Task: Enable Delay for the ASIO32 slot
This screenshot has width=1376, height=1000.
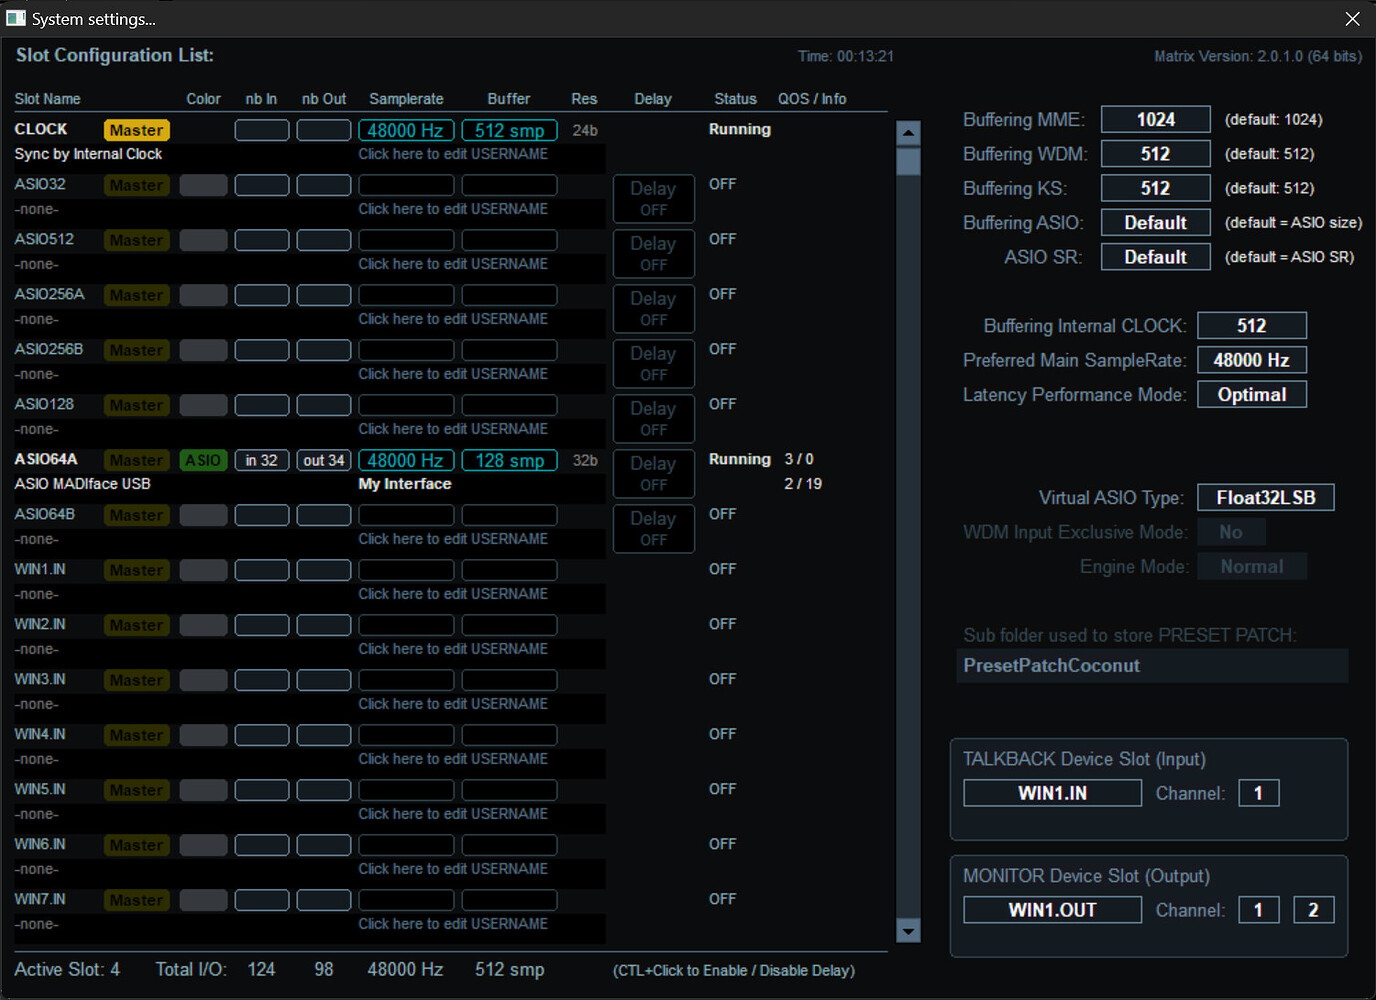Action: click(x=653, y=198)
